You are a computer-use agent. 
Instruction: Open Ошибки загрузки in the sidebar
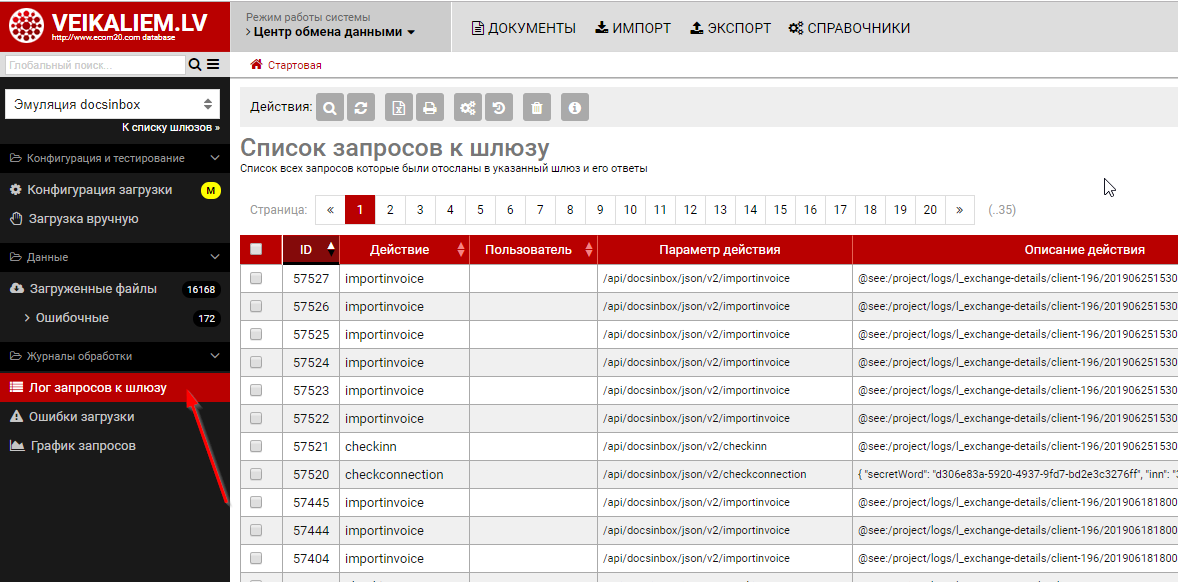(x=81, y=417)
